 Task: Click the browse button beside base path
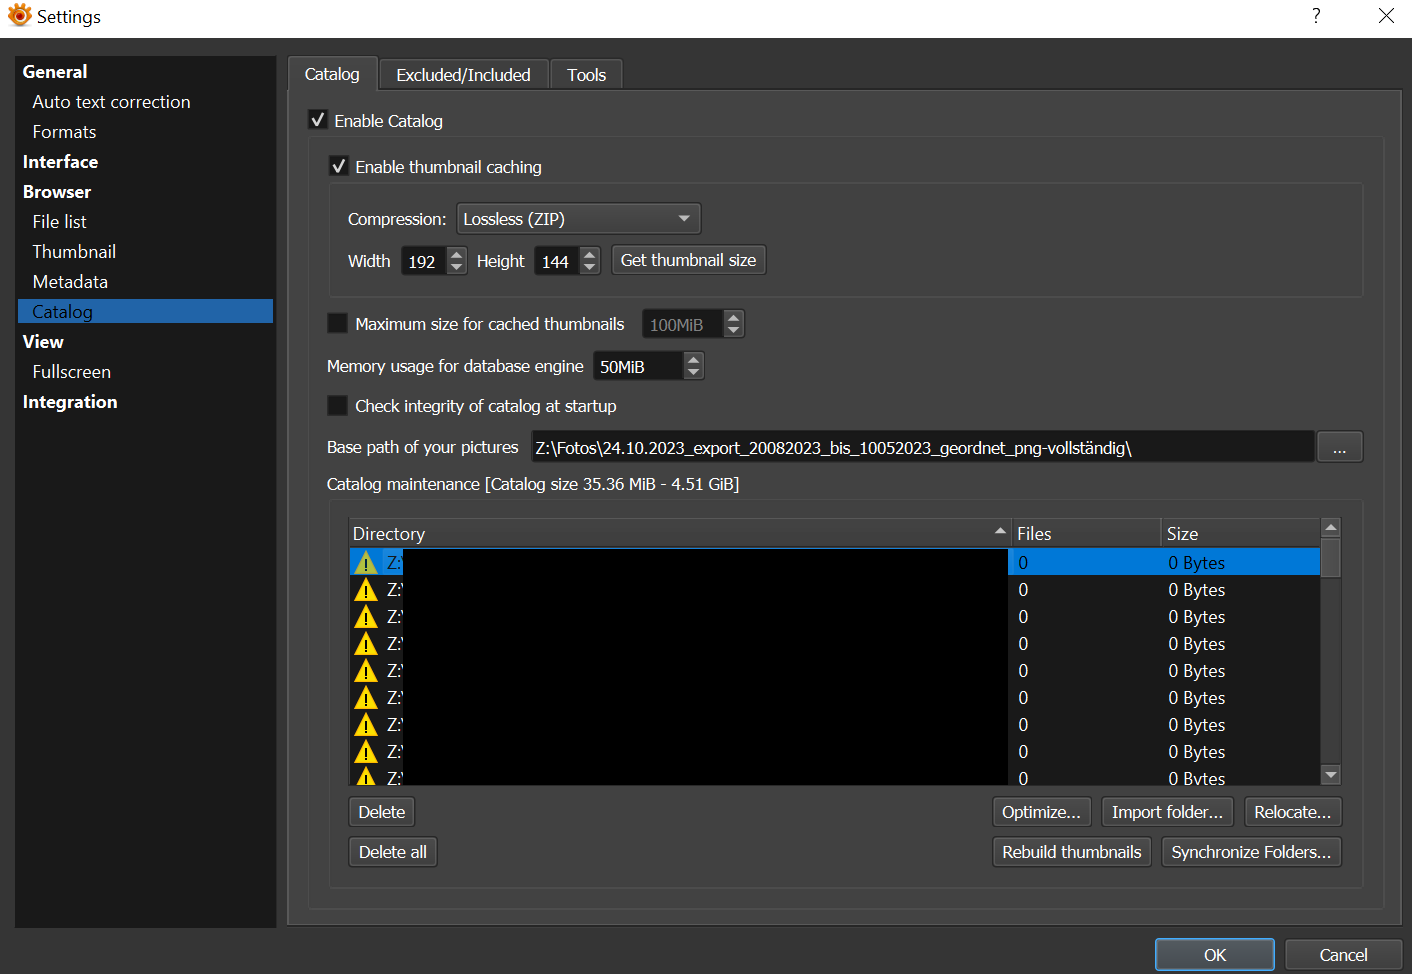click(x=1339, y=448)
